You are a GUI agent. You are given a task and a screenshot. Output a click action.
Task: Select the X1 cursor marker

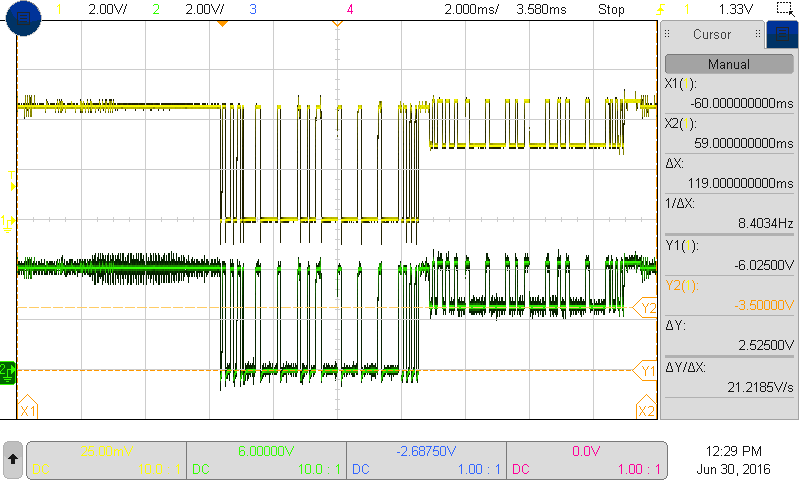[x=28, y=411]
